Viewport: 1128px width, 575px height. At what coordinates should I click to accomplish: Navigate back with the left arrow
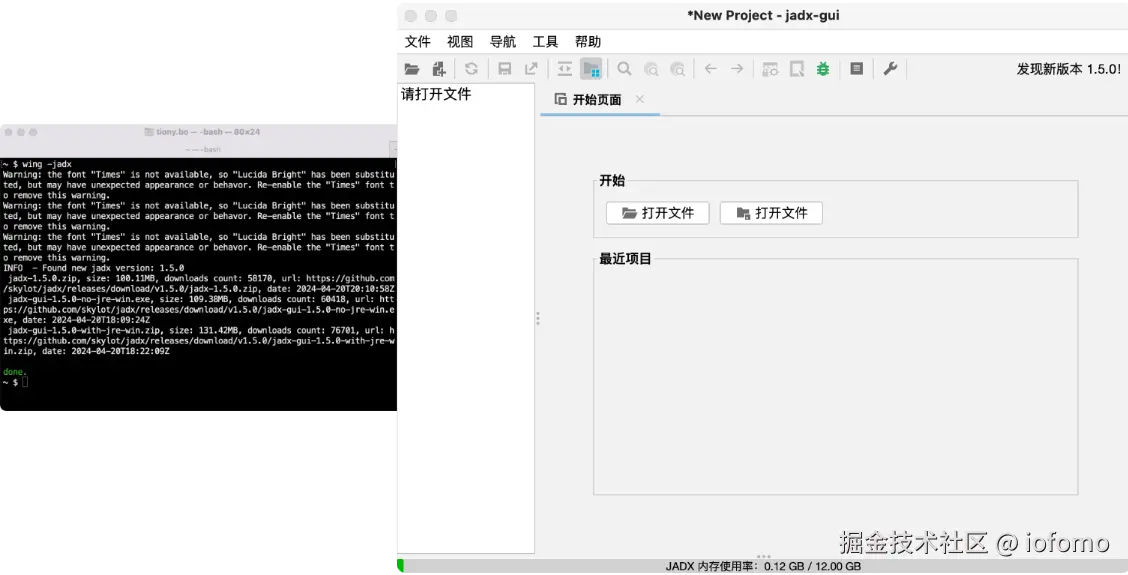pos(711,69)
